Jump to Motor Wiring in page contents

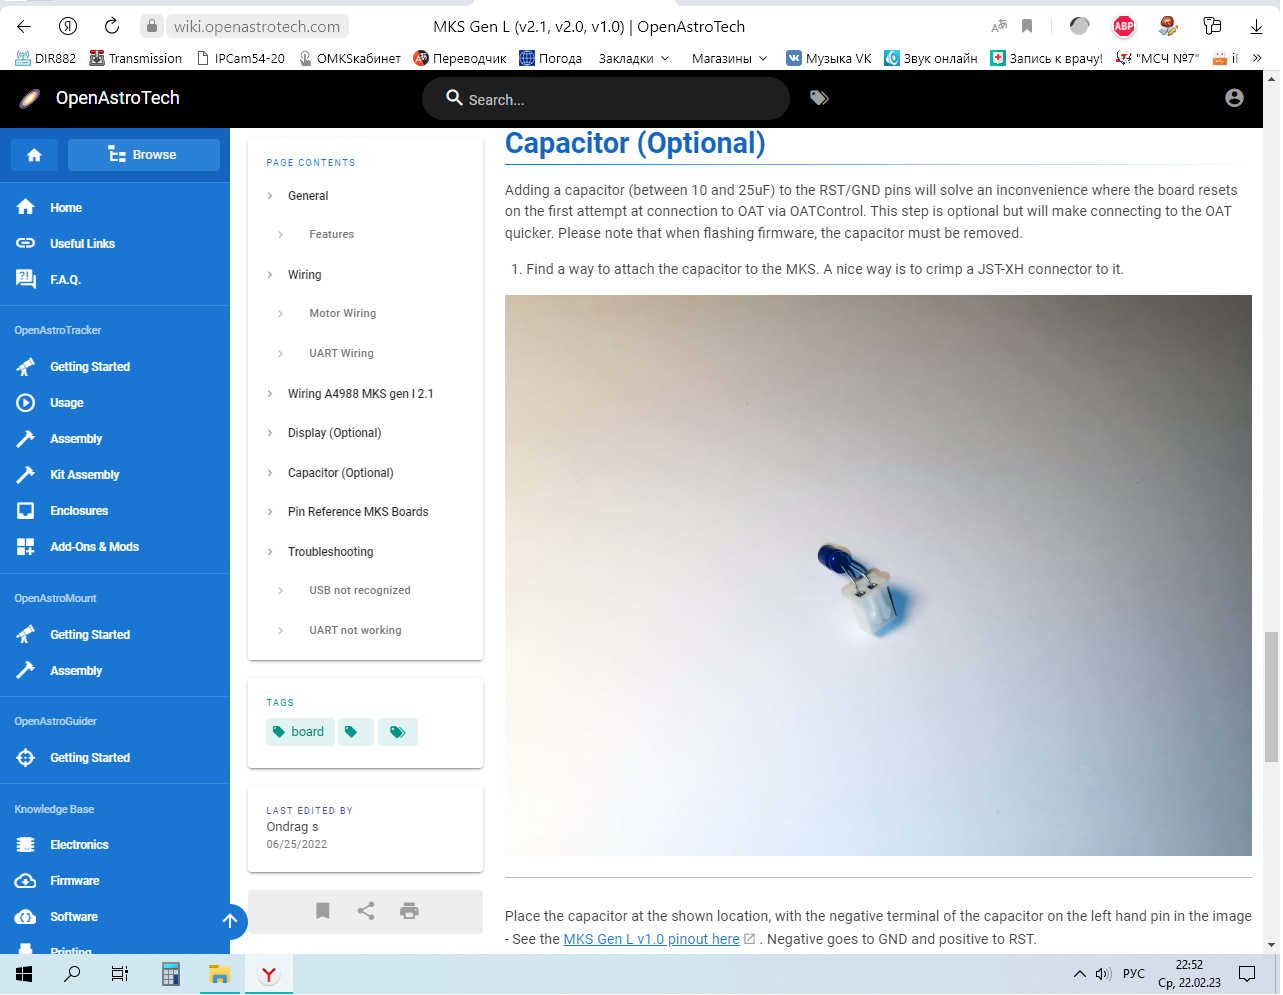[343, 313]
